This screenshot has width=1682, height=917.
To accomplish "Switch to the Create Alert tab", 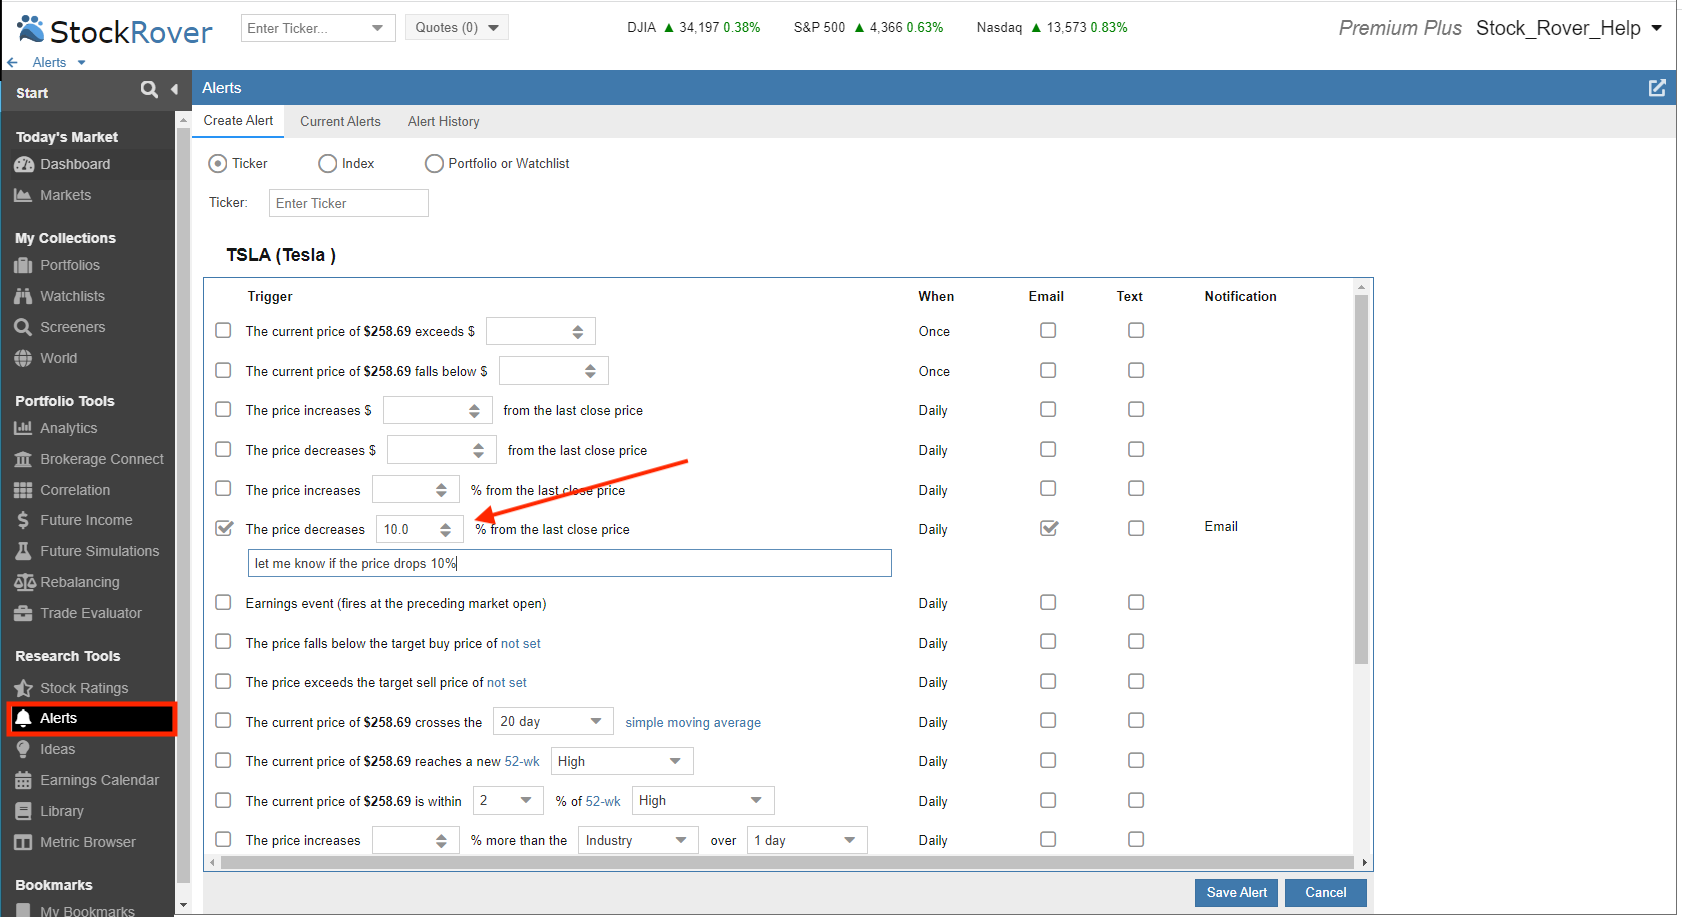I will (x=238, y=120).
